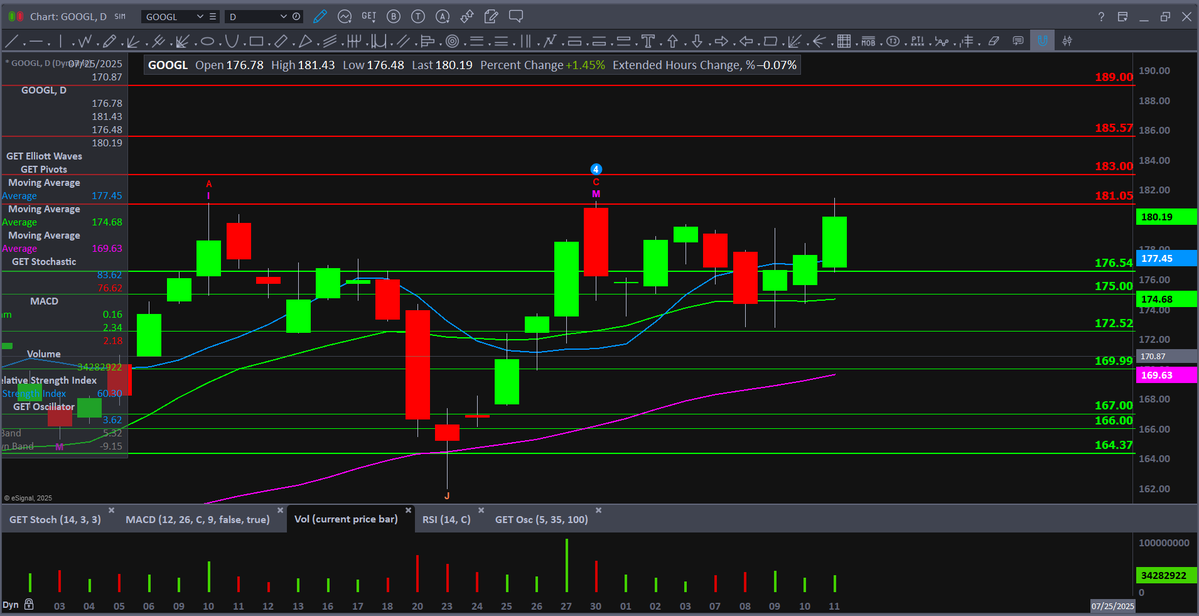Open the link windows icon

[467, 16]
